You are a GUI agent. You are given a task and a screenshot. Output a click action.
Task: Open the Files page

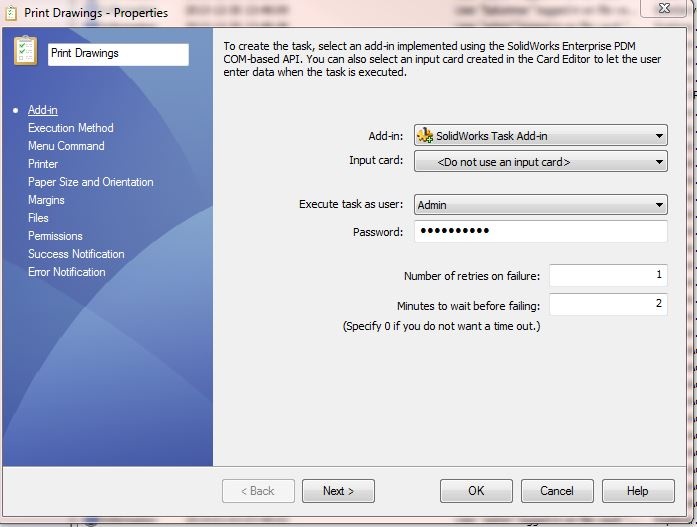tap(38, 218)
